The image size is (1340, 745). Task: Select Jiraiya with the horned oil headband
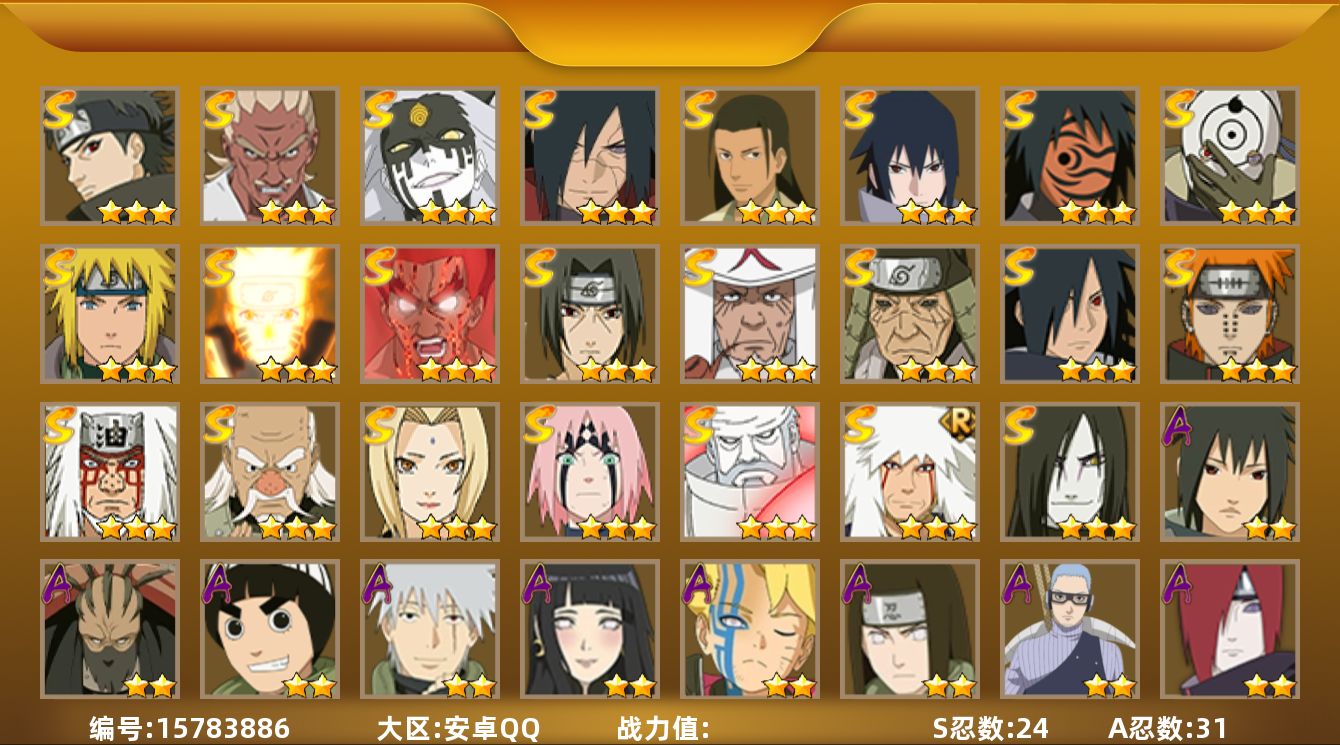(110, 471)
